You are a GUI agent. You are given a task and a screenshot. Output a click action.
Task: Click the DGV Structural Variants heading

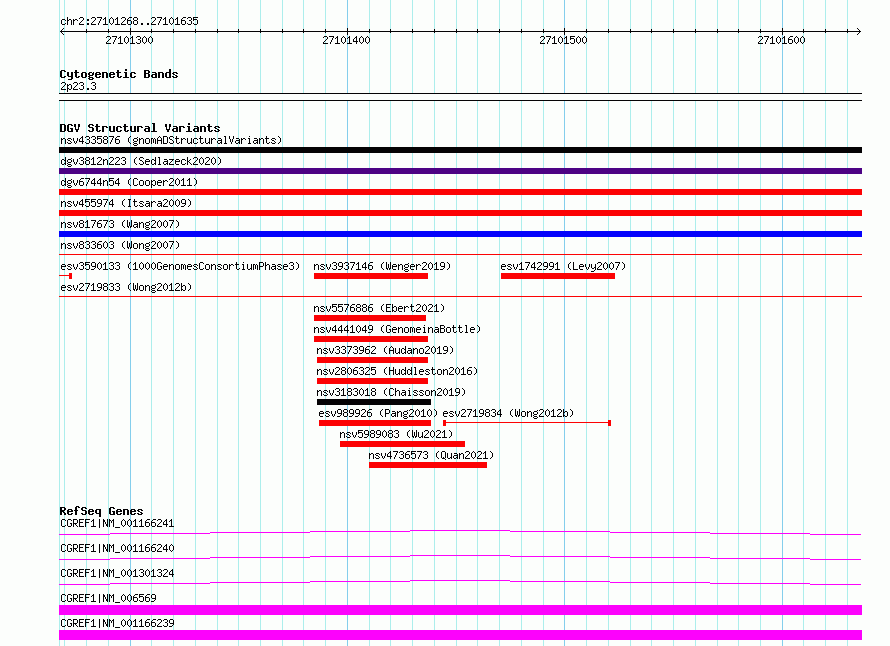tap(140, 128)
